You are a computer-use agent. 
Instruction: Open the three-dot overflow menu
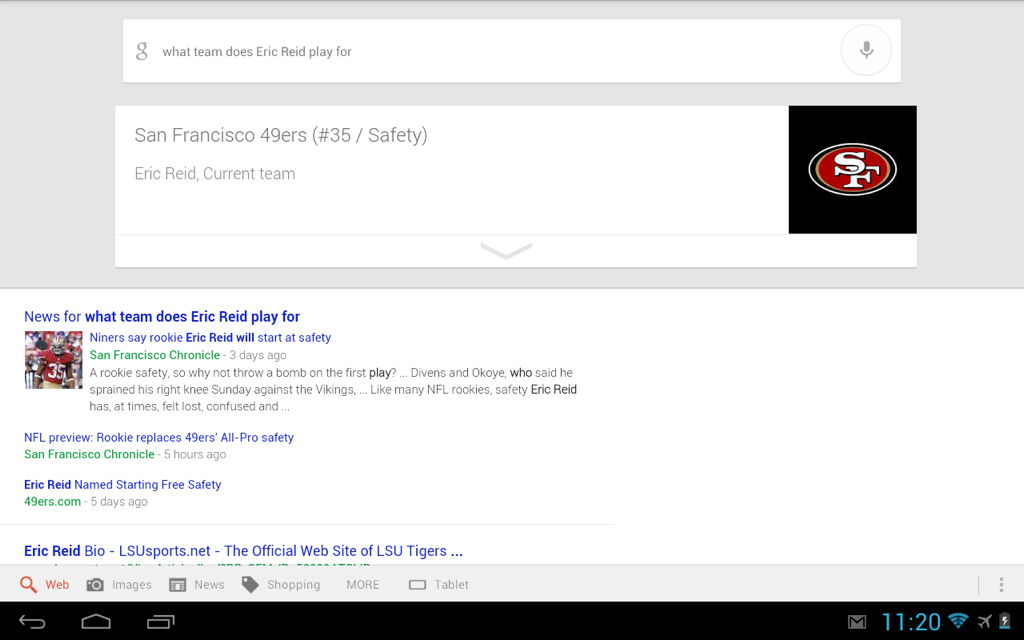point(1001,584)
